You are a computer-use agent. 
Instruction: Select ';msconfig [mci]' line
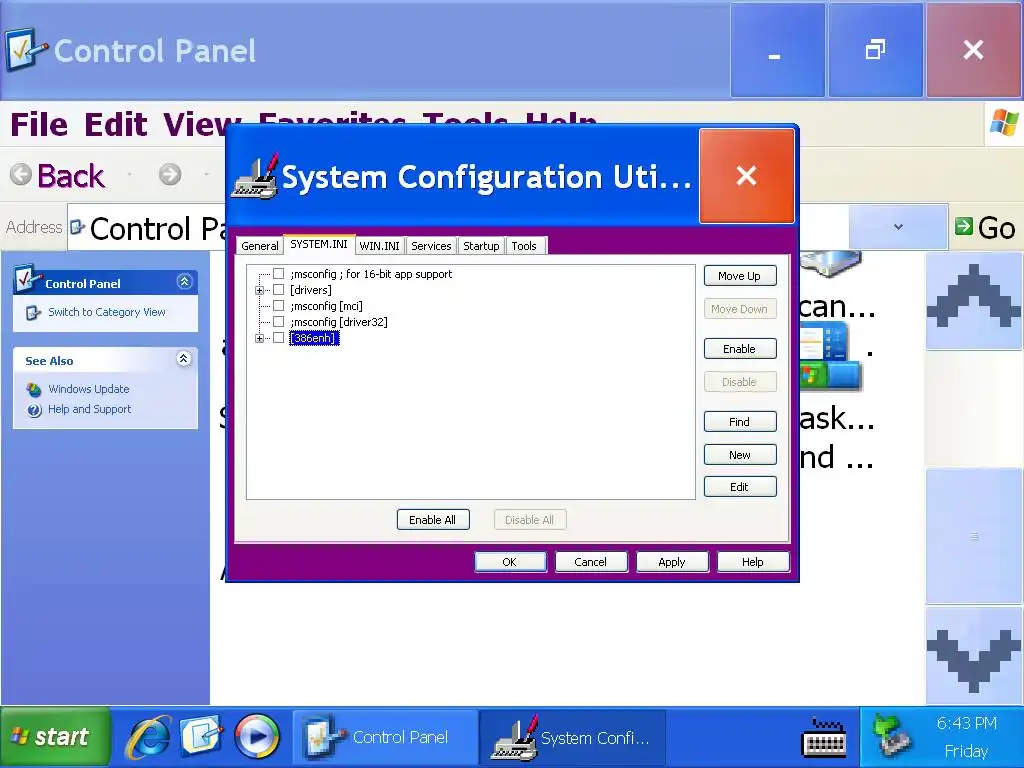pyautogui.click(x=327, y=306)
